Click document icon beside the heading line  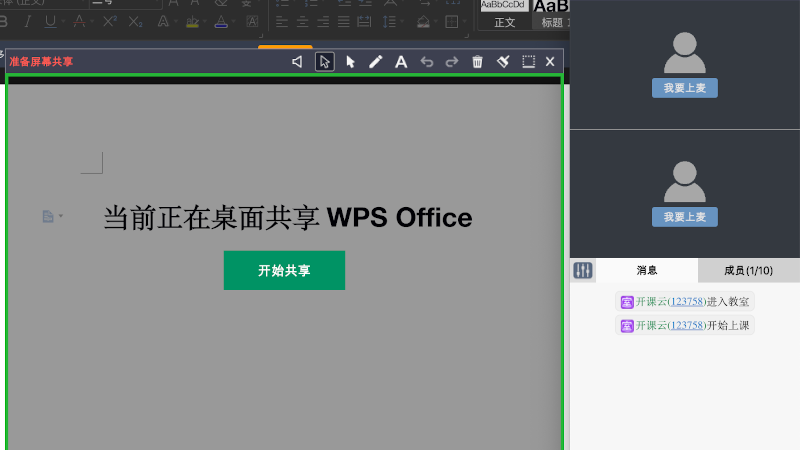click(x=48, y=216)
